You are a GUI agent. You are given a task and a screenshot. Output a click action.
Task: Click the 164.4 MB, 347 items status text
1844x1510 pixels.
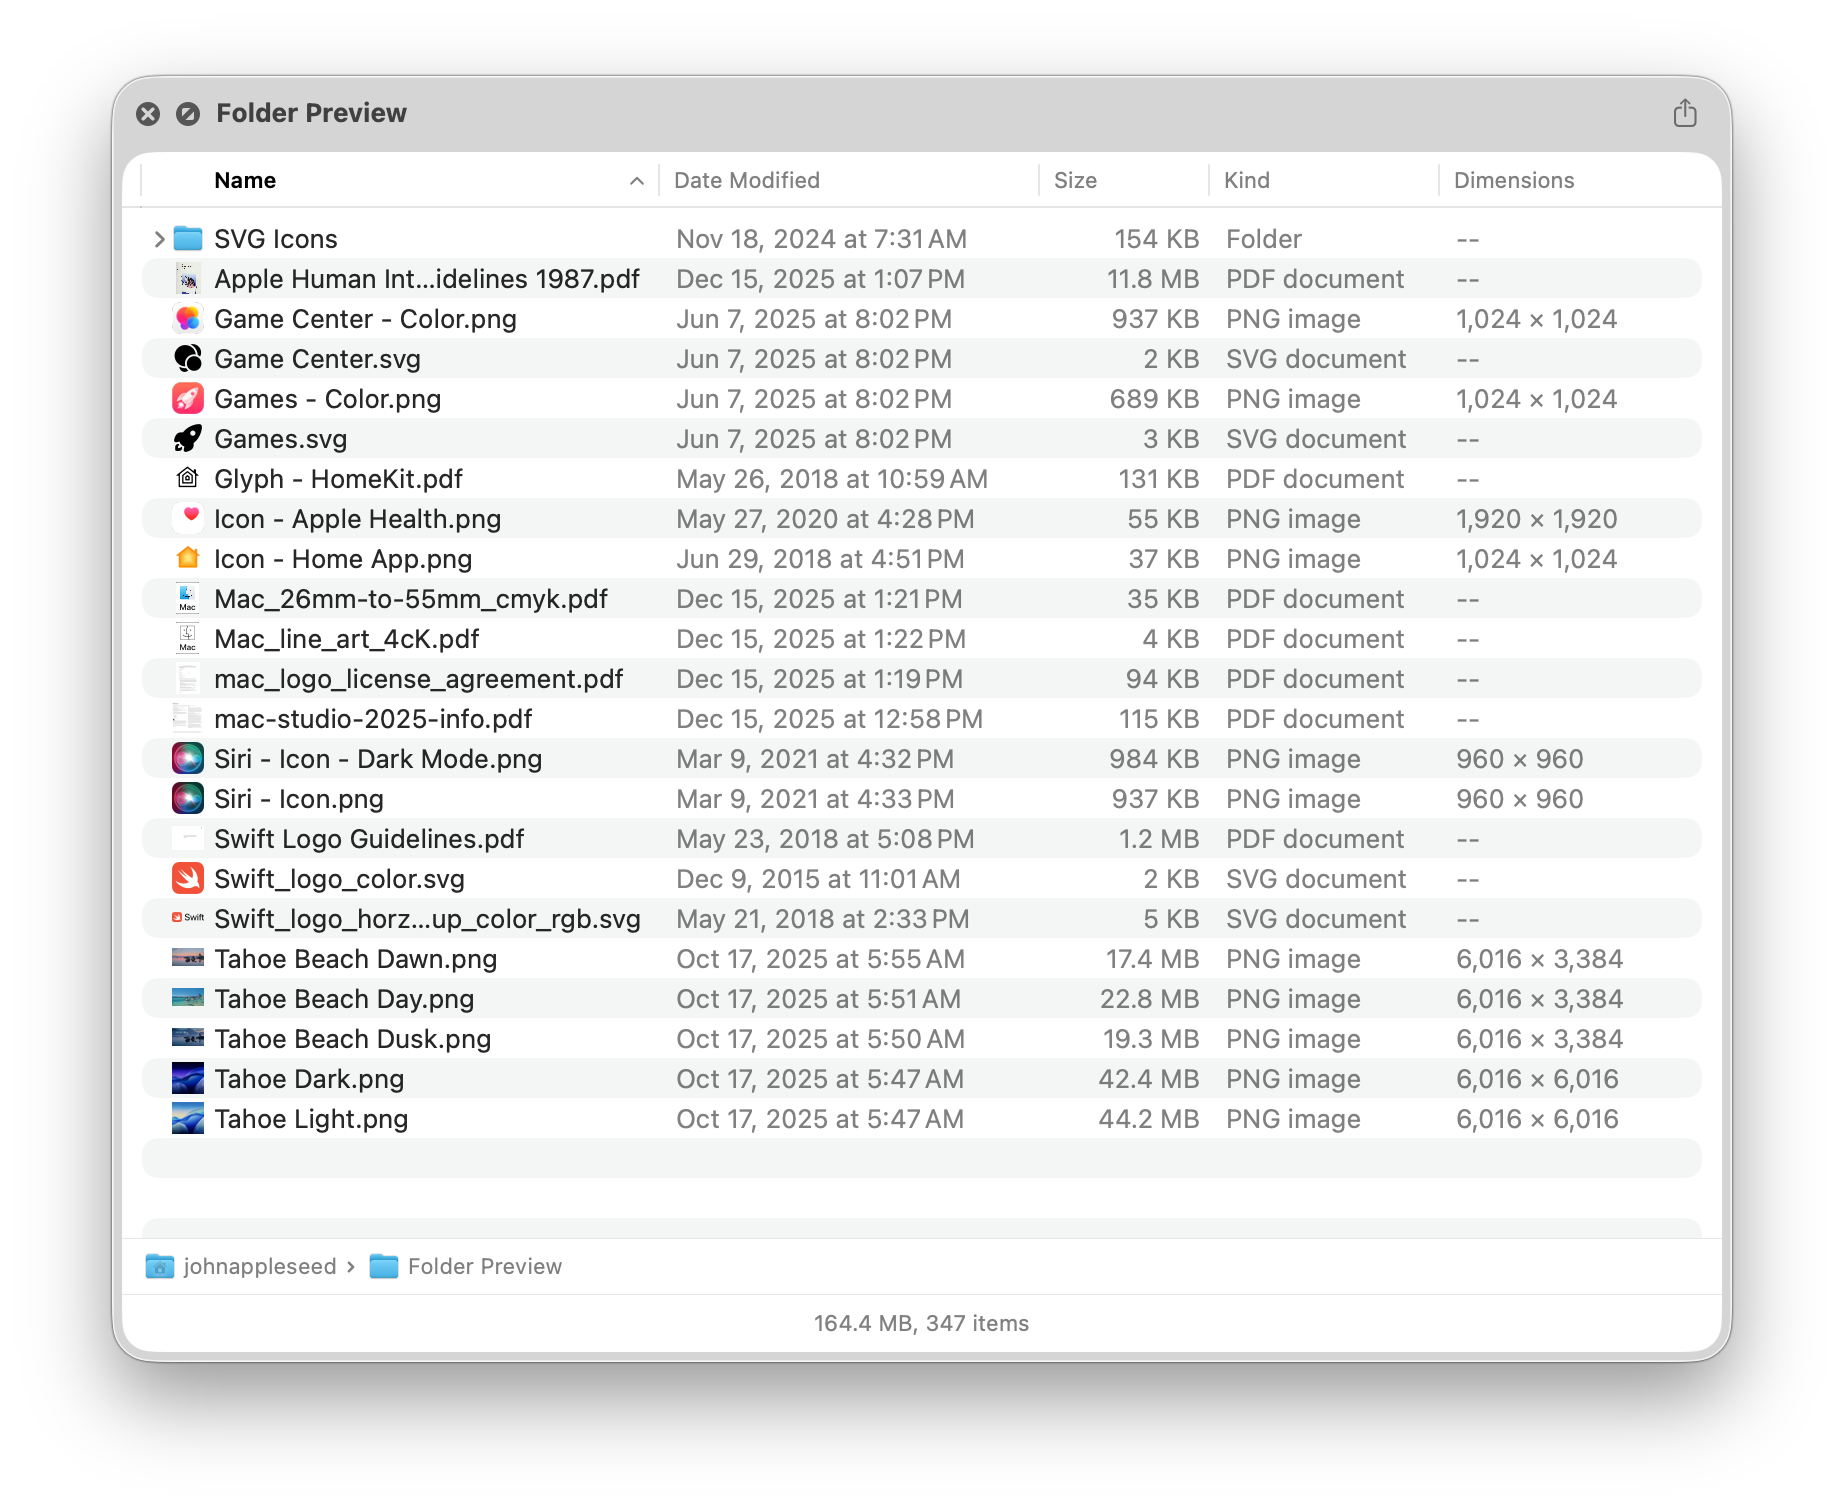pos(921,1324)
